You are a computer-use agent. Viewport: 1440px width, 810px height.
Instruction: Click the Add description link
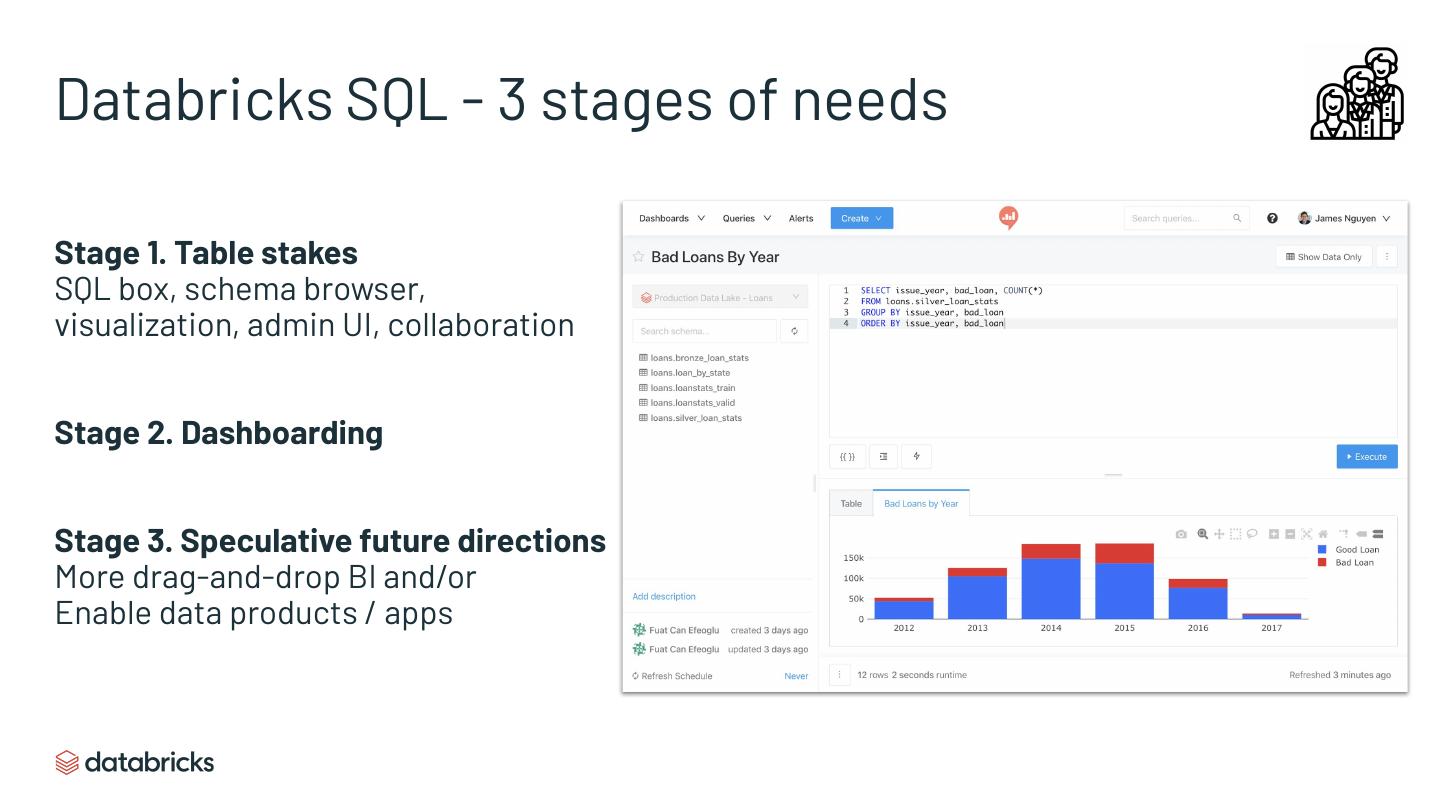point(664,596)
